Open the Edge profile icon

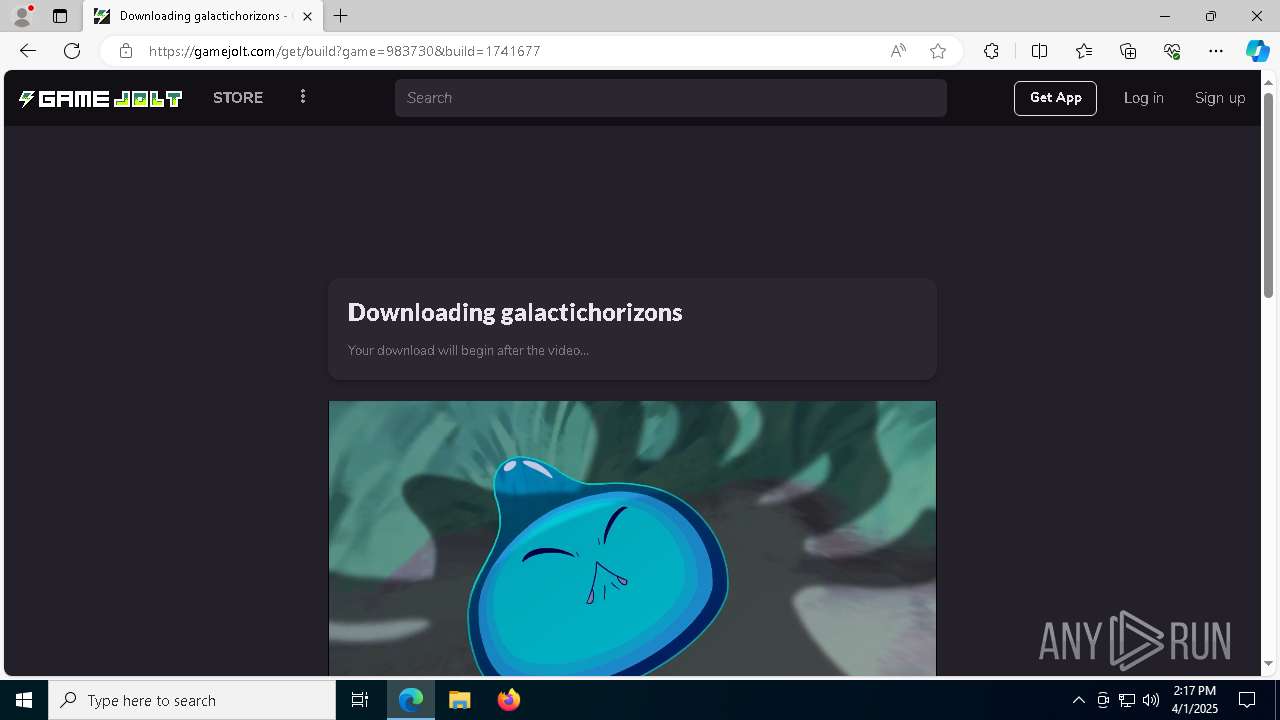(22, 16)
